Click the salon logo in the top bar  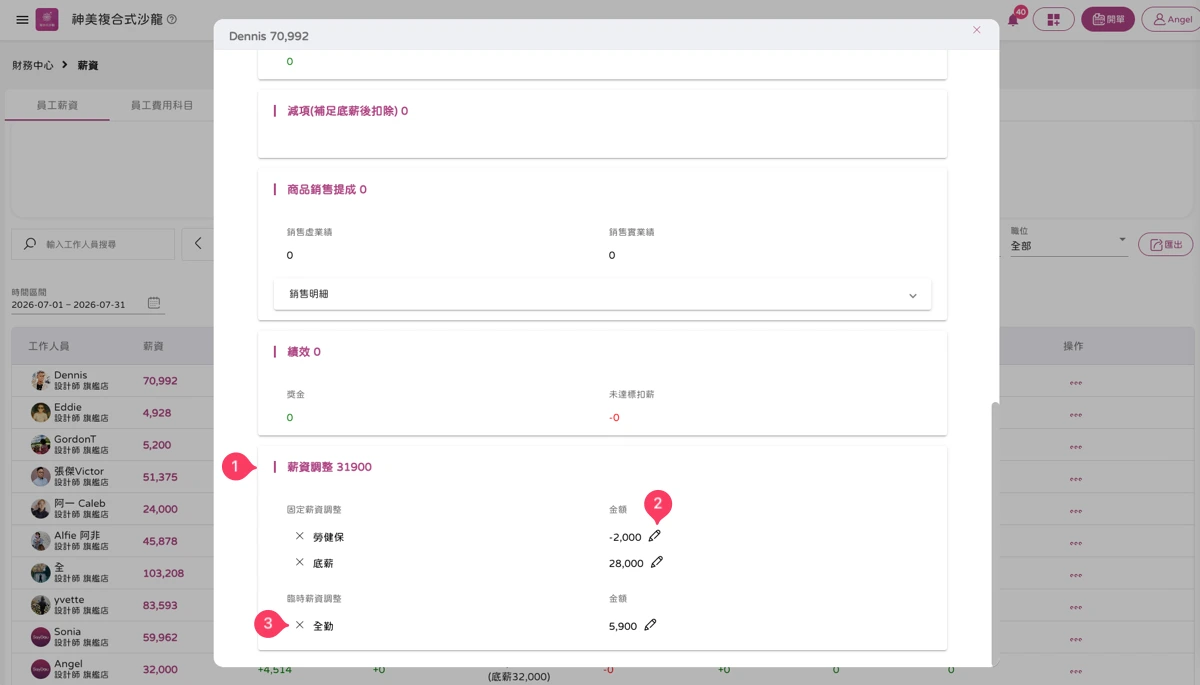pyautogui.click(x=47, y=19)
